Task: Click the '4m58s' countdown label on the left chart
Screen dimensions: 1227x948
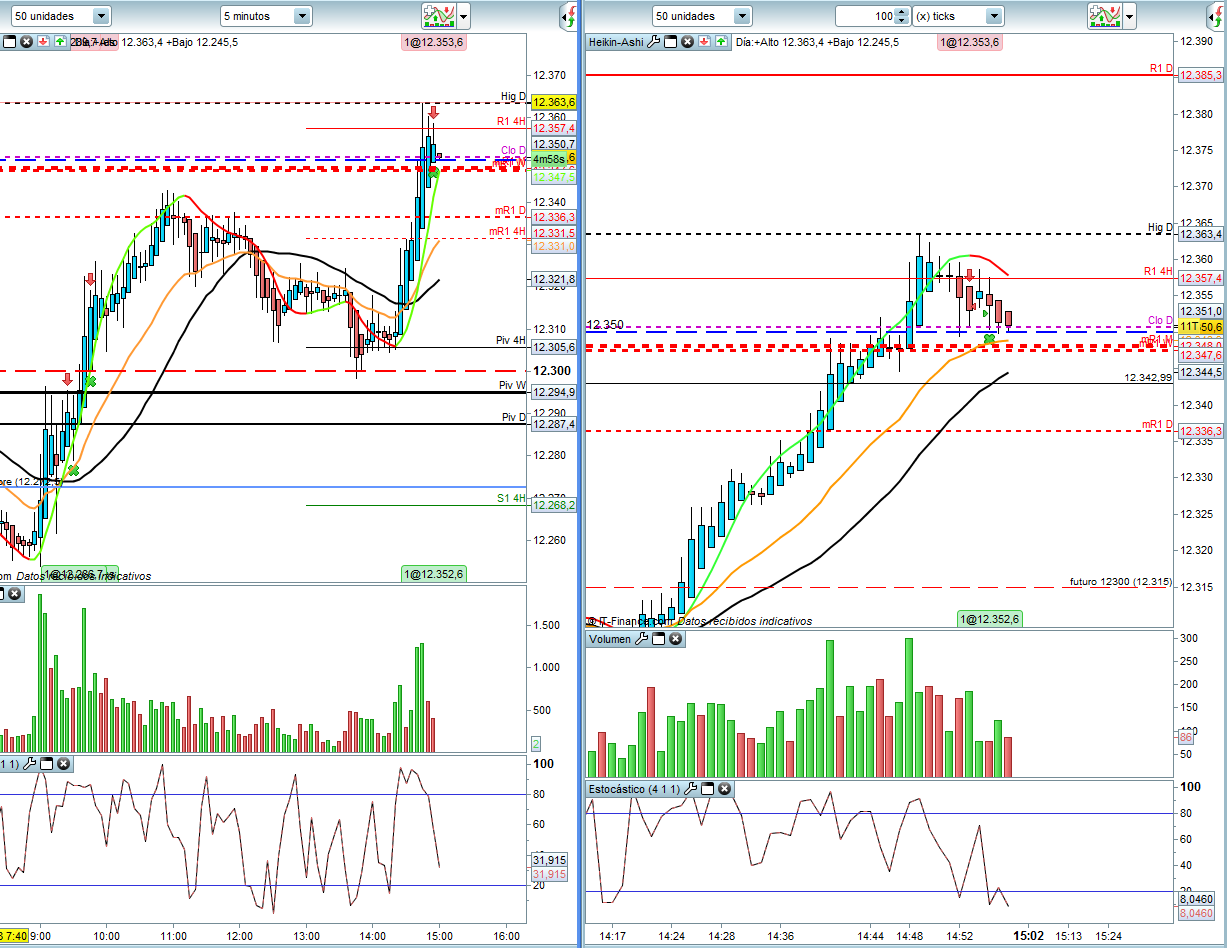Action: pos(548,159)
